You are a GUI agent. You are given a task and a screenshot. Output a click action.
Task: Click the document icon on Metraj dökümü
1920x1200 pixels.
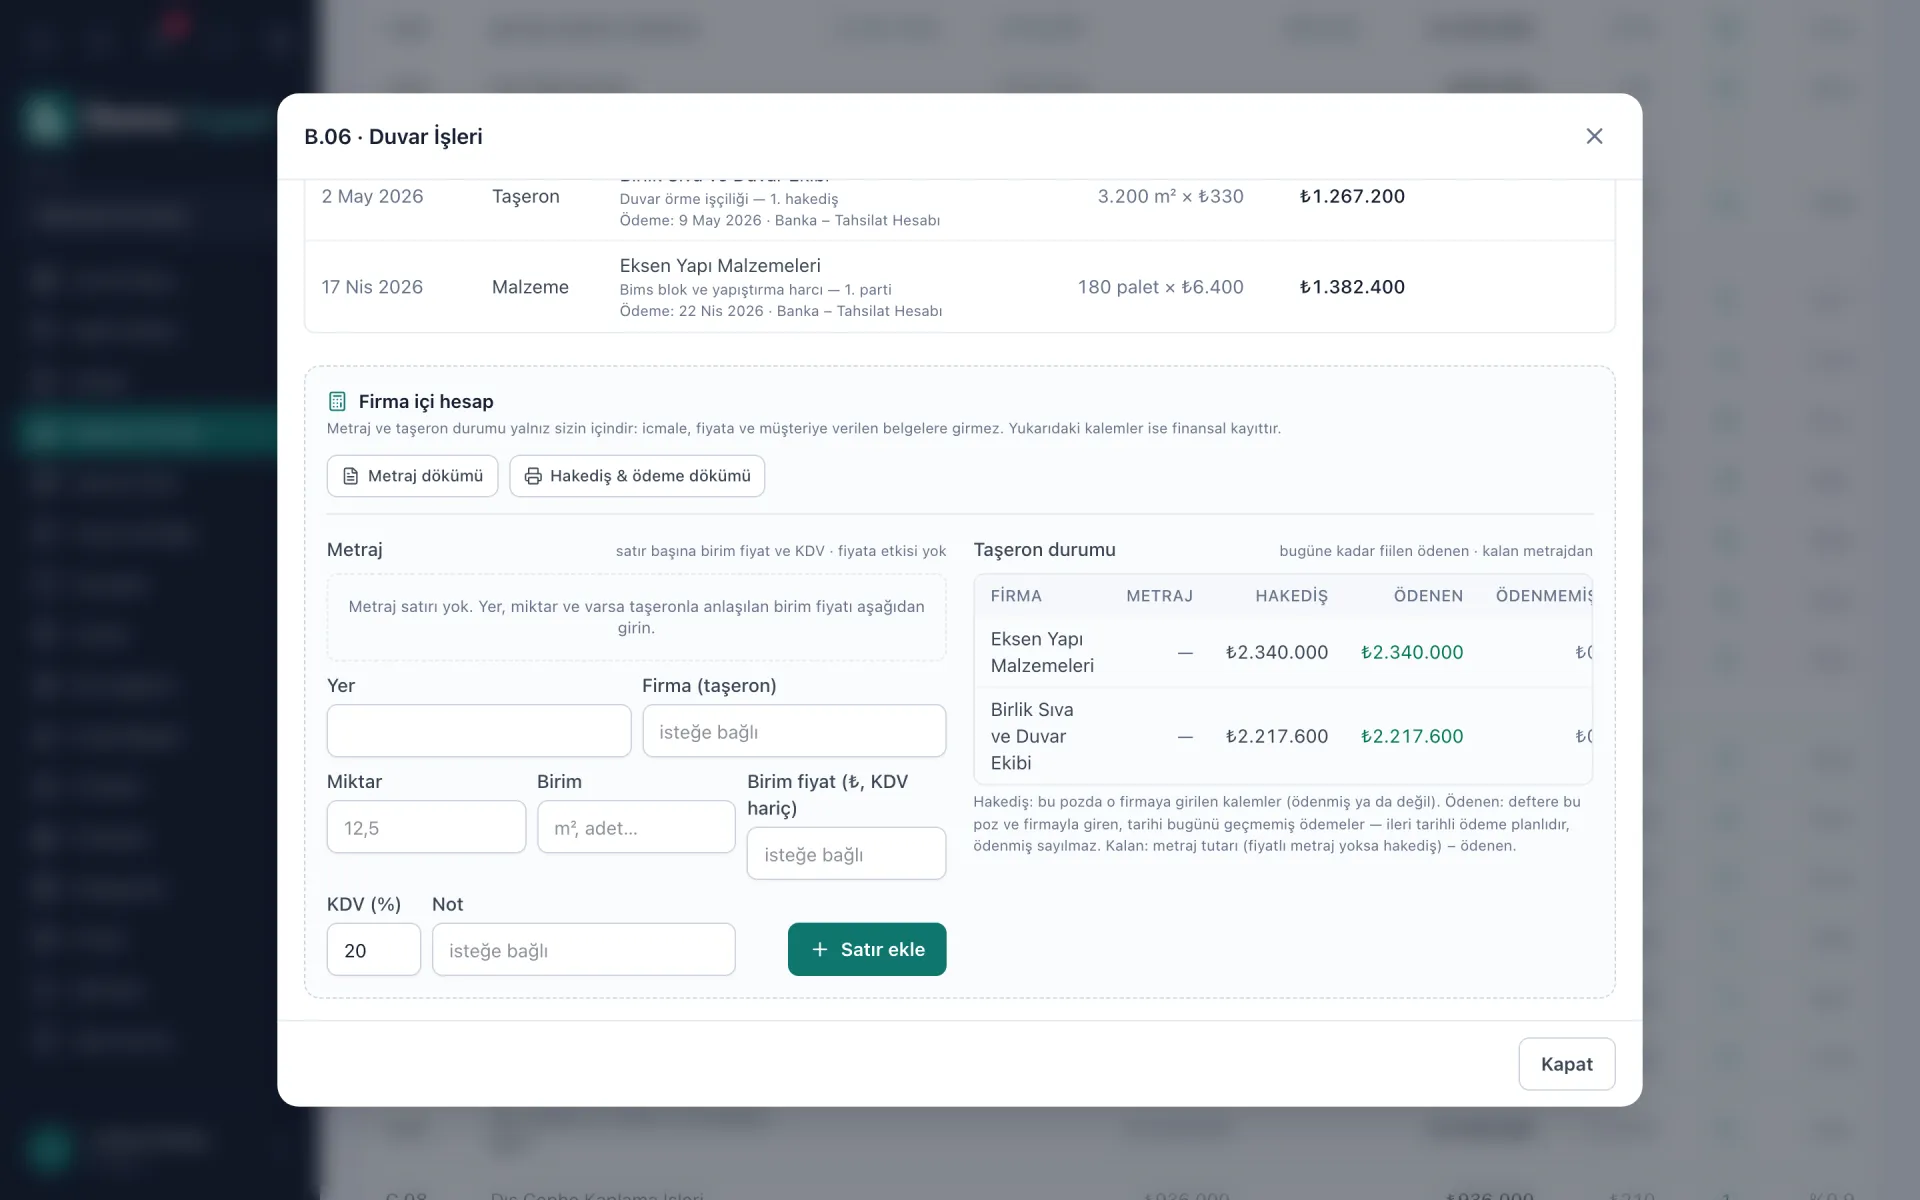click(x=350, y=476)
